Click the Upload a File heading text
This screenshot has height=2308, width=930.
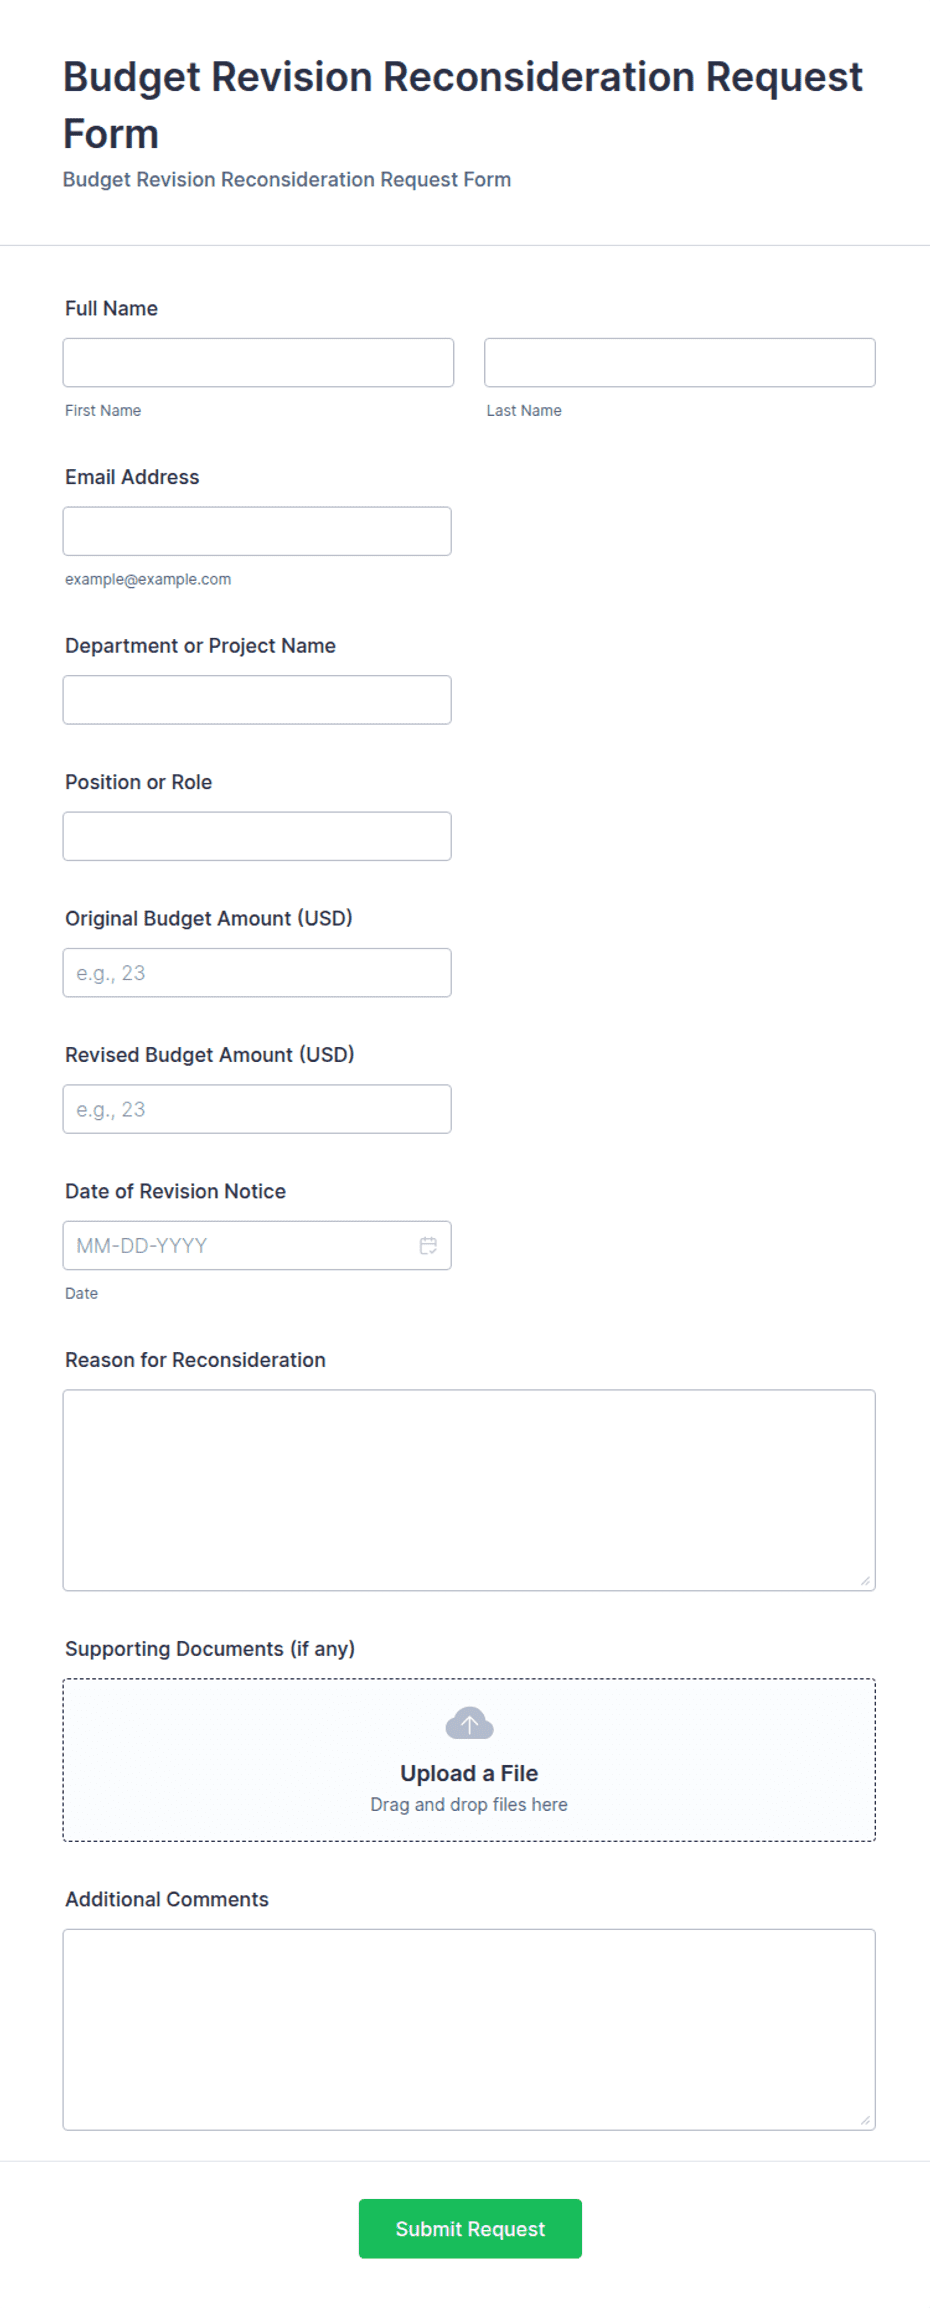pyautogui.click(x=469, y=1773)
